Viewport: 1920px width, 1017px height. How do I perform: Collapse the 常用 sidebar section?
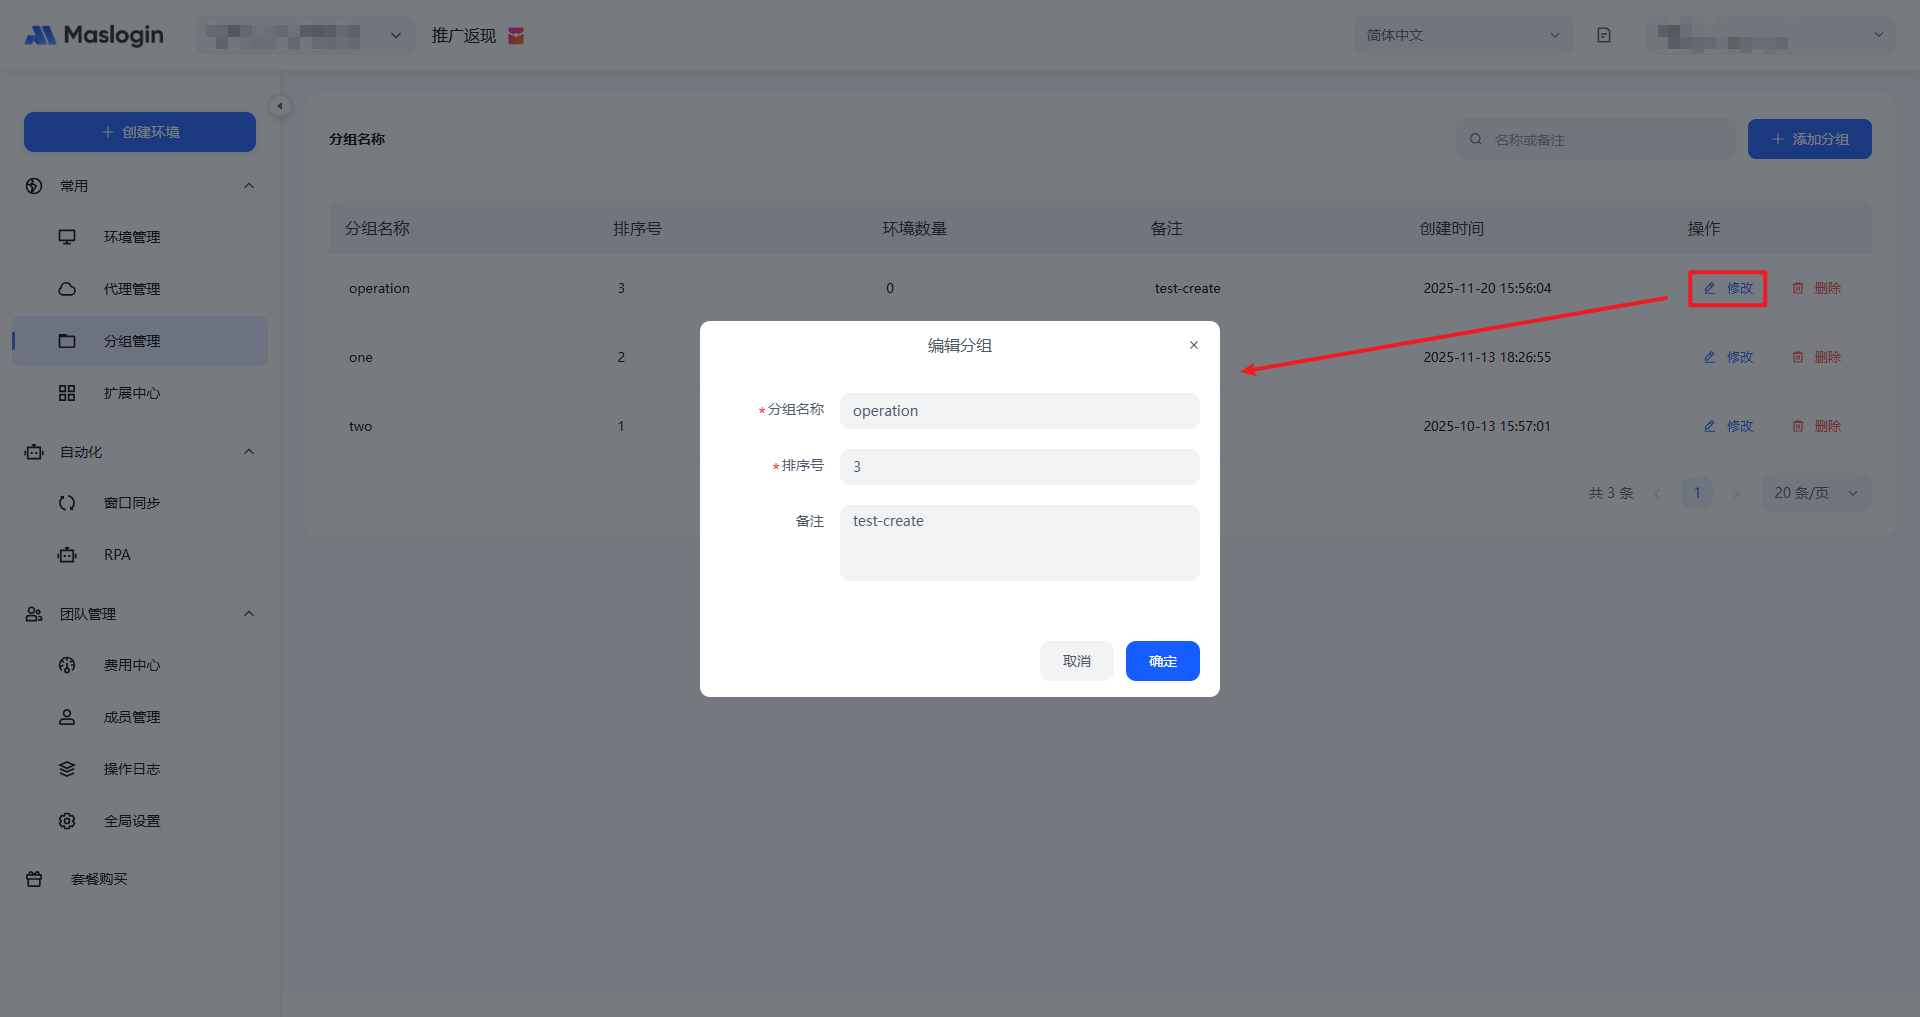(x=249, y=186)
